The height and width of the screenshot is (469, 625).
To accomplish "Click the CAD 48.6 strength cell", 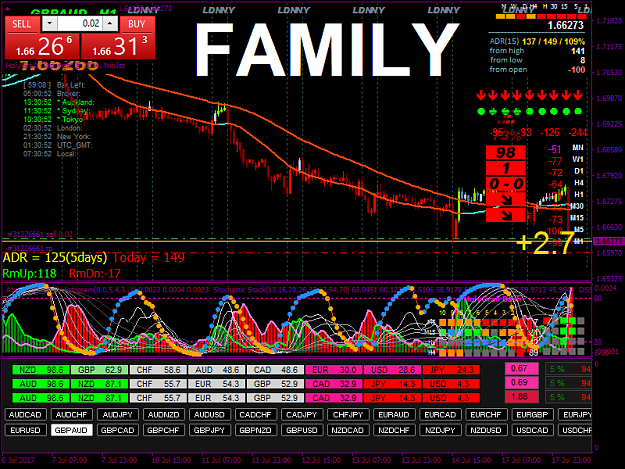I will [275, 370].
